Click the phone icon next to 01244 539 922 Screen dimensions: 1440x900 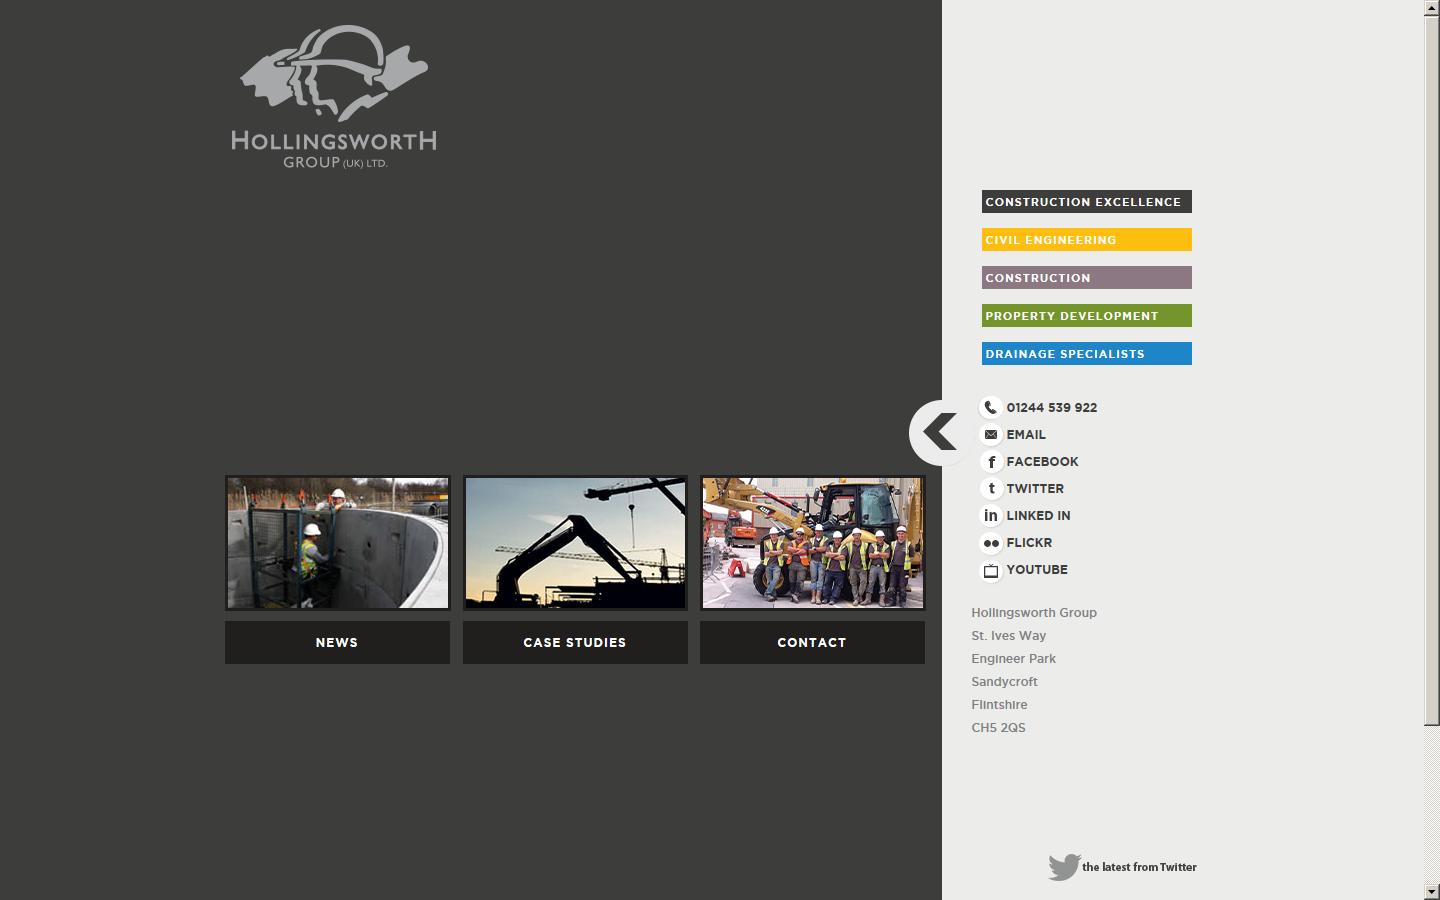991,407
